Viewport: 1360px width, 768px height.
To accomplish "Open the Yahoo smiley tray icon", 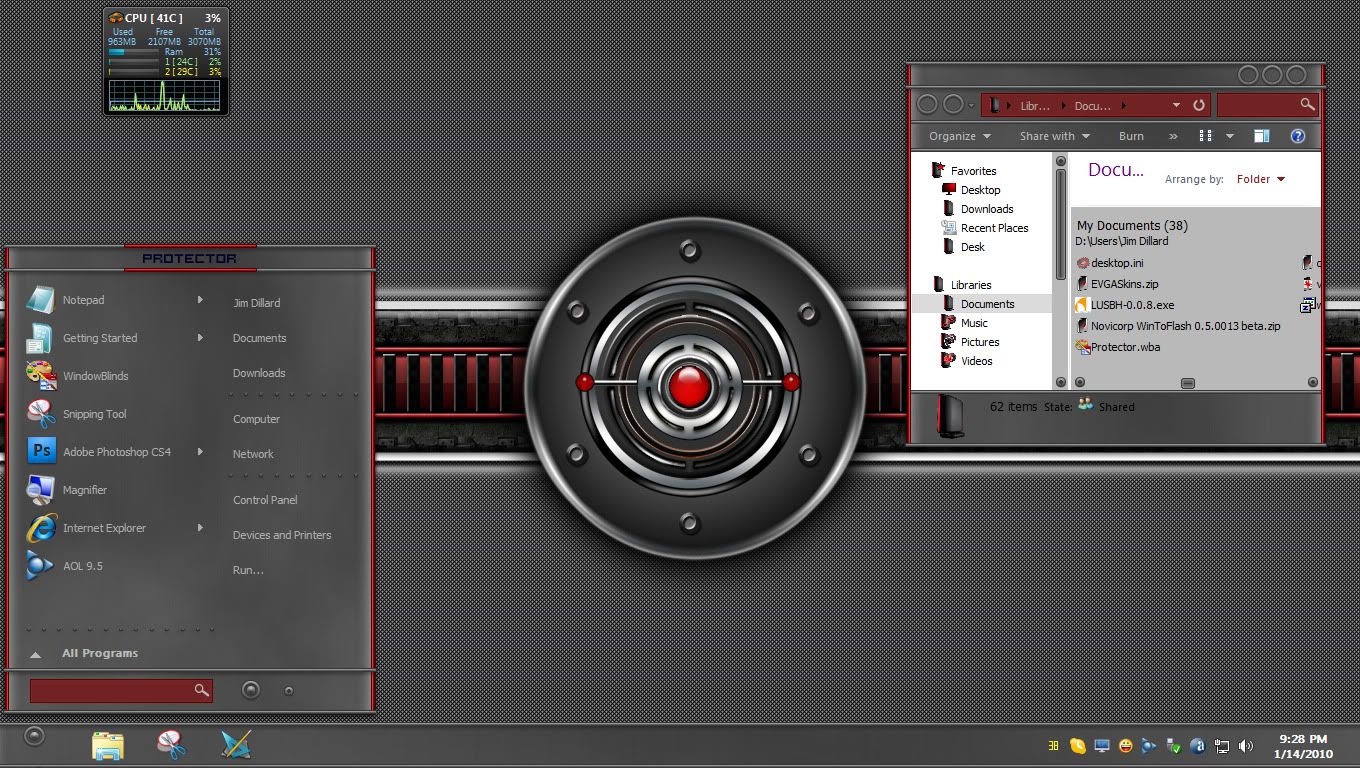I will 1126,746.
